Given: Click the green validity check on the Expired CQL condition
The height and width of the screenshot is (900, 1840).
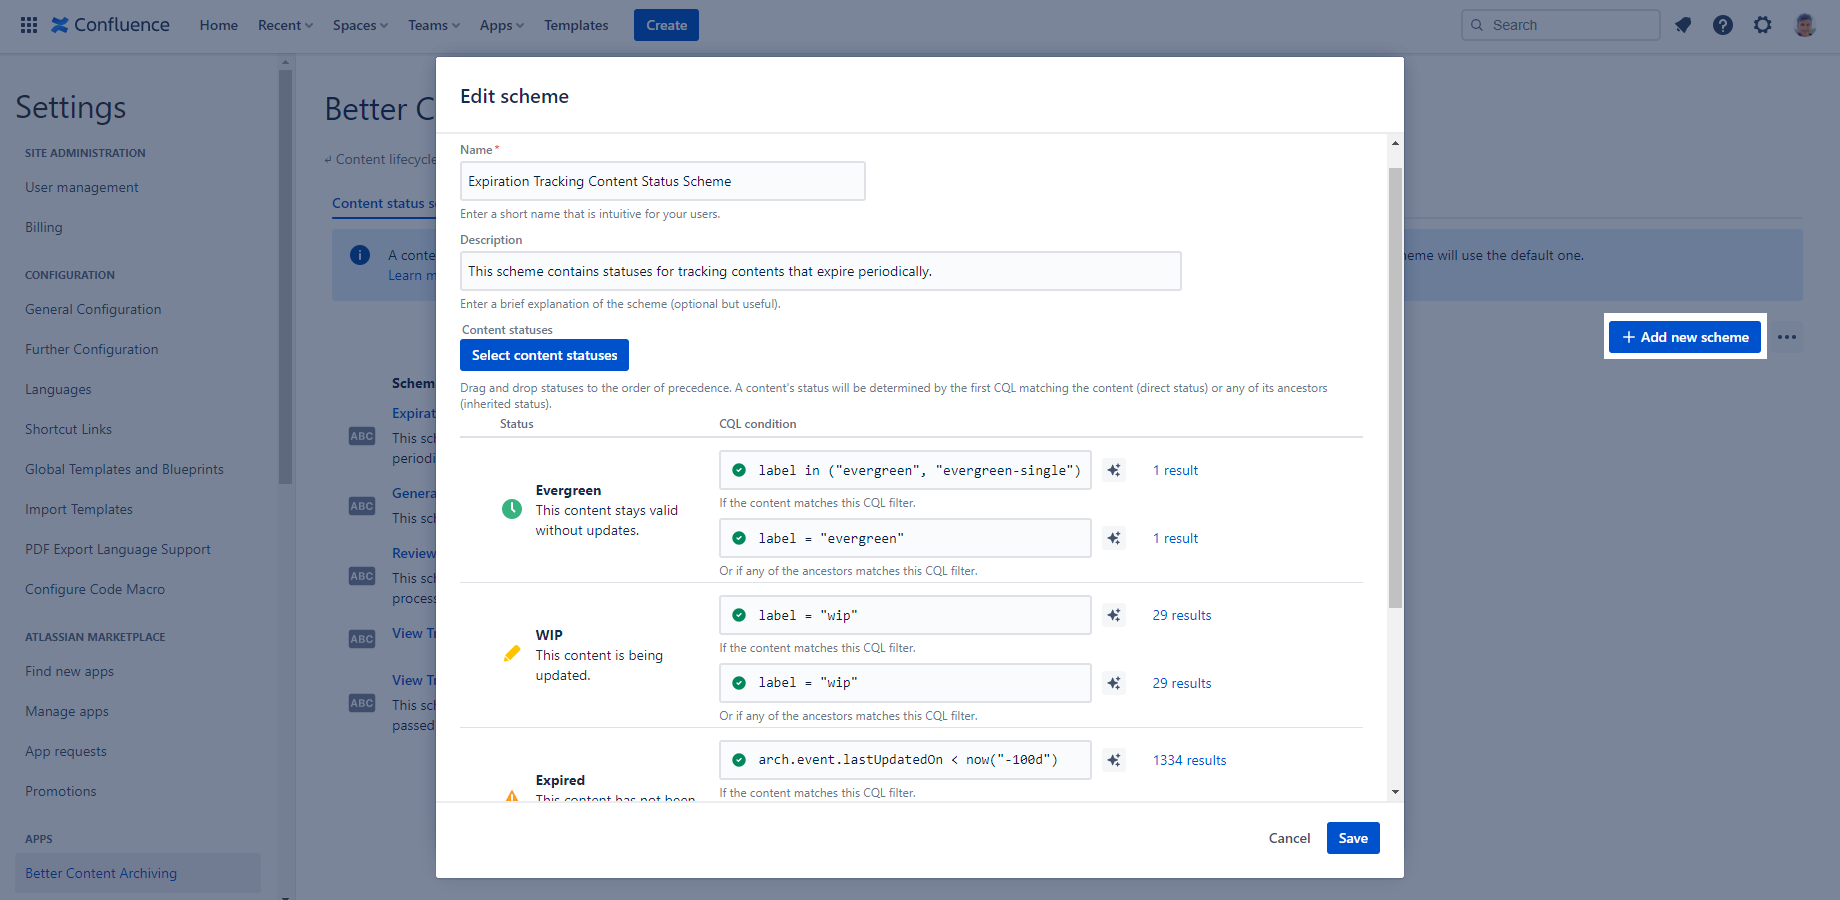Looking at the screenshot, I should (x=739, y=760).
